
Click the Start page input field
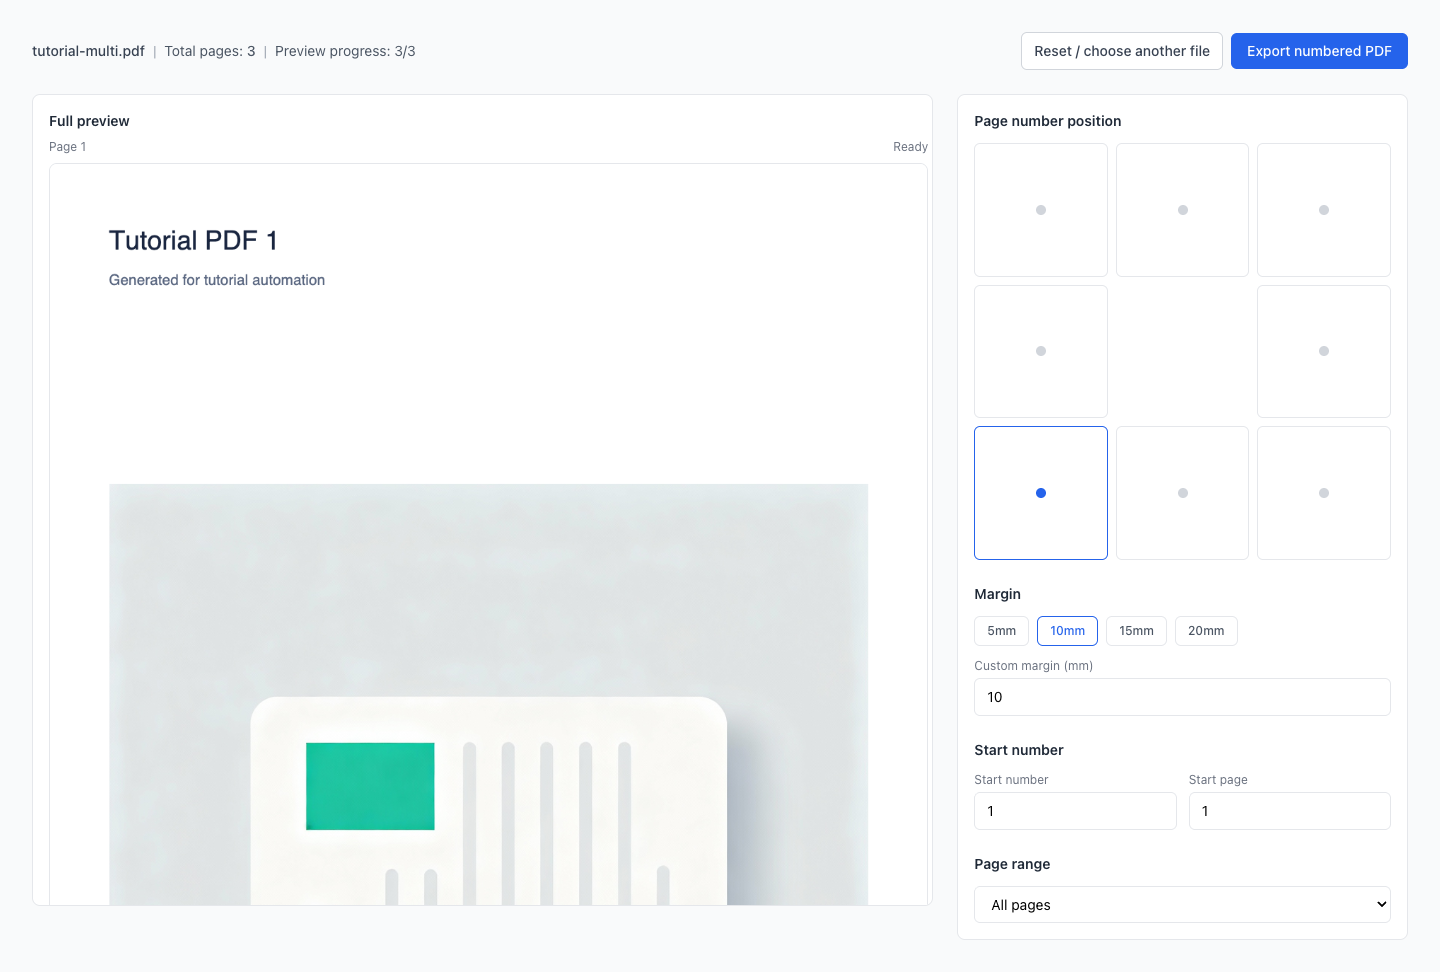(1289, 811)
